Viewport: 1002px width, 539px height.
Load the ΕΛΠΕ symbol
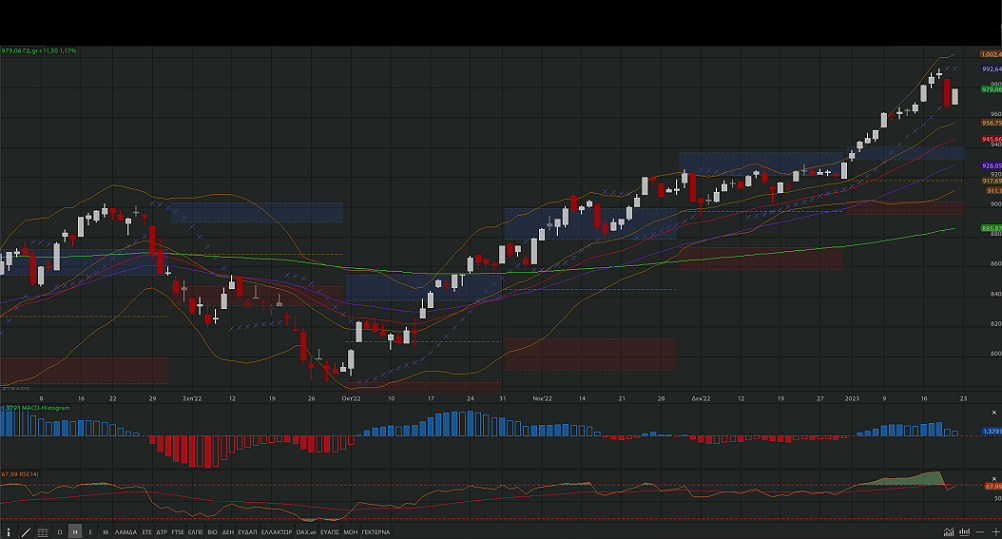pos(196,532)
